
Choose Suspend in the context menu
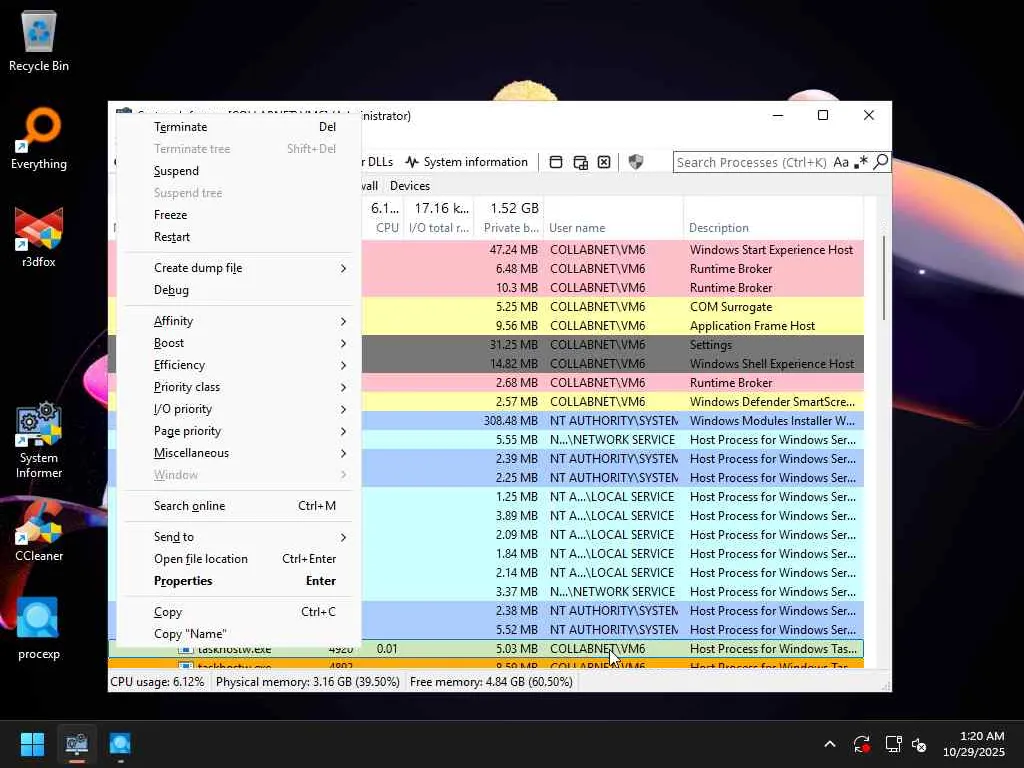pos(239,170)
